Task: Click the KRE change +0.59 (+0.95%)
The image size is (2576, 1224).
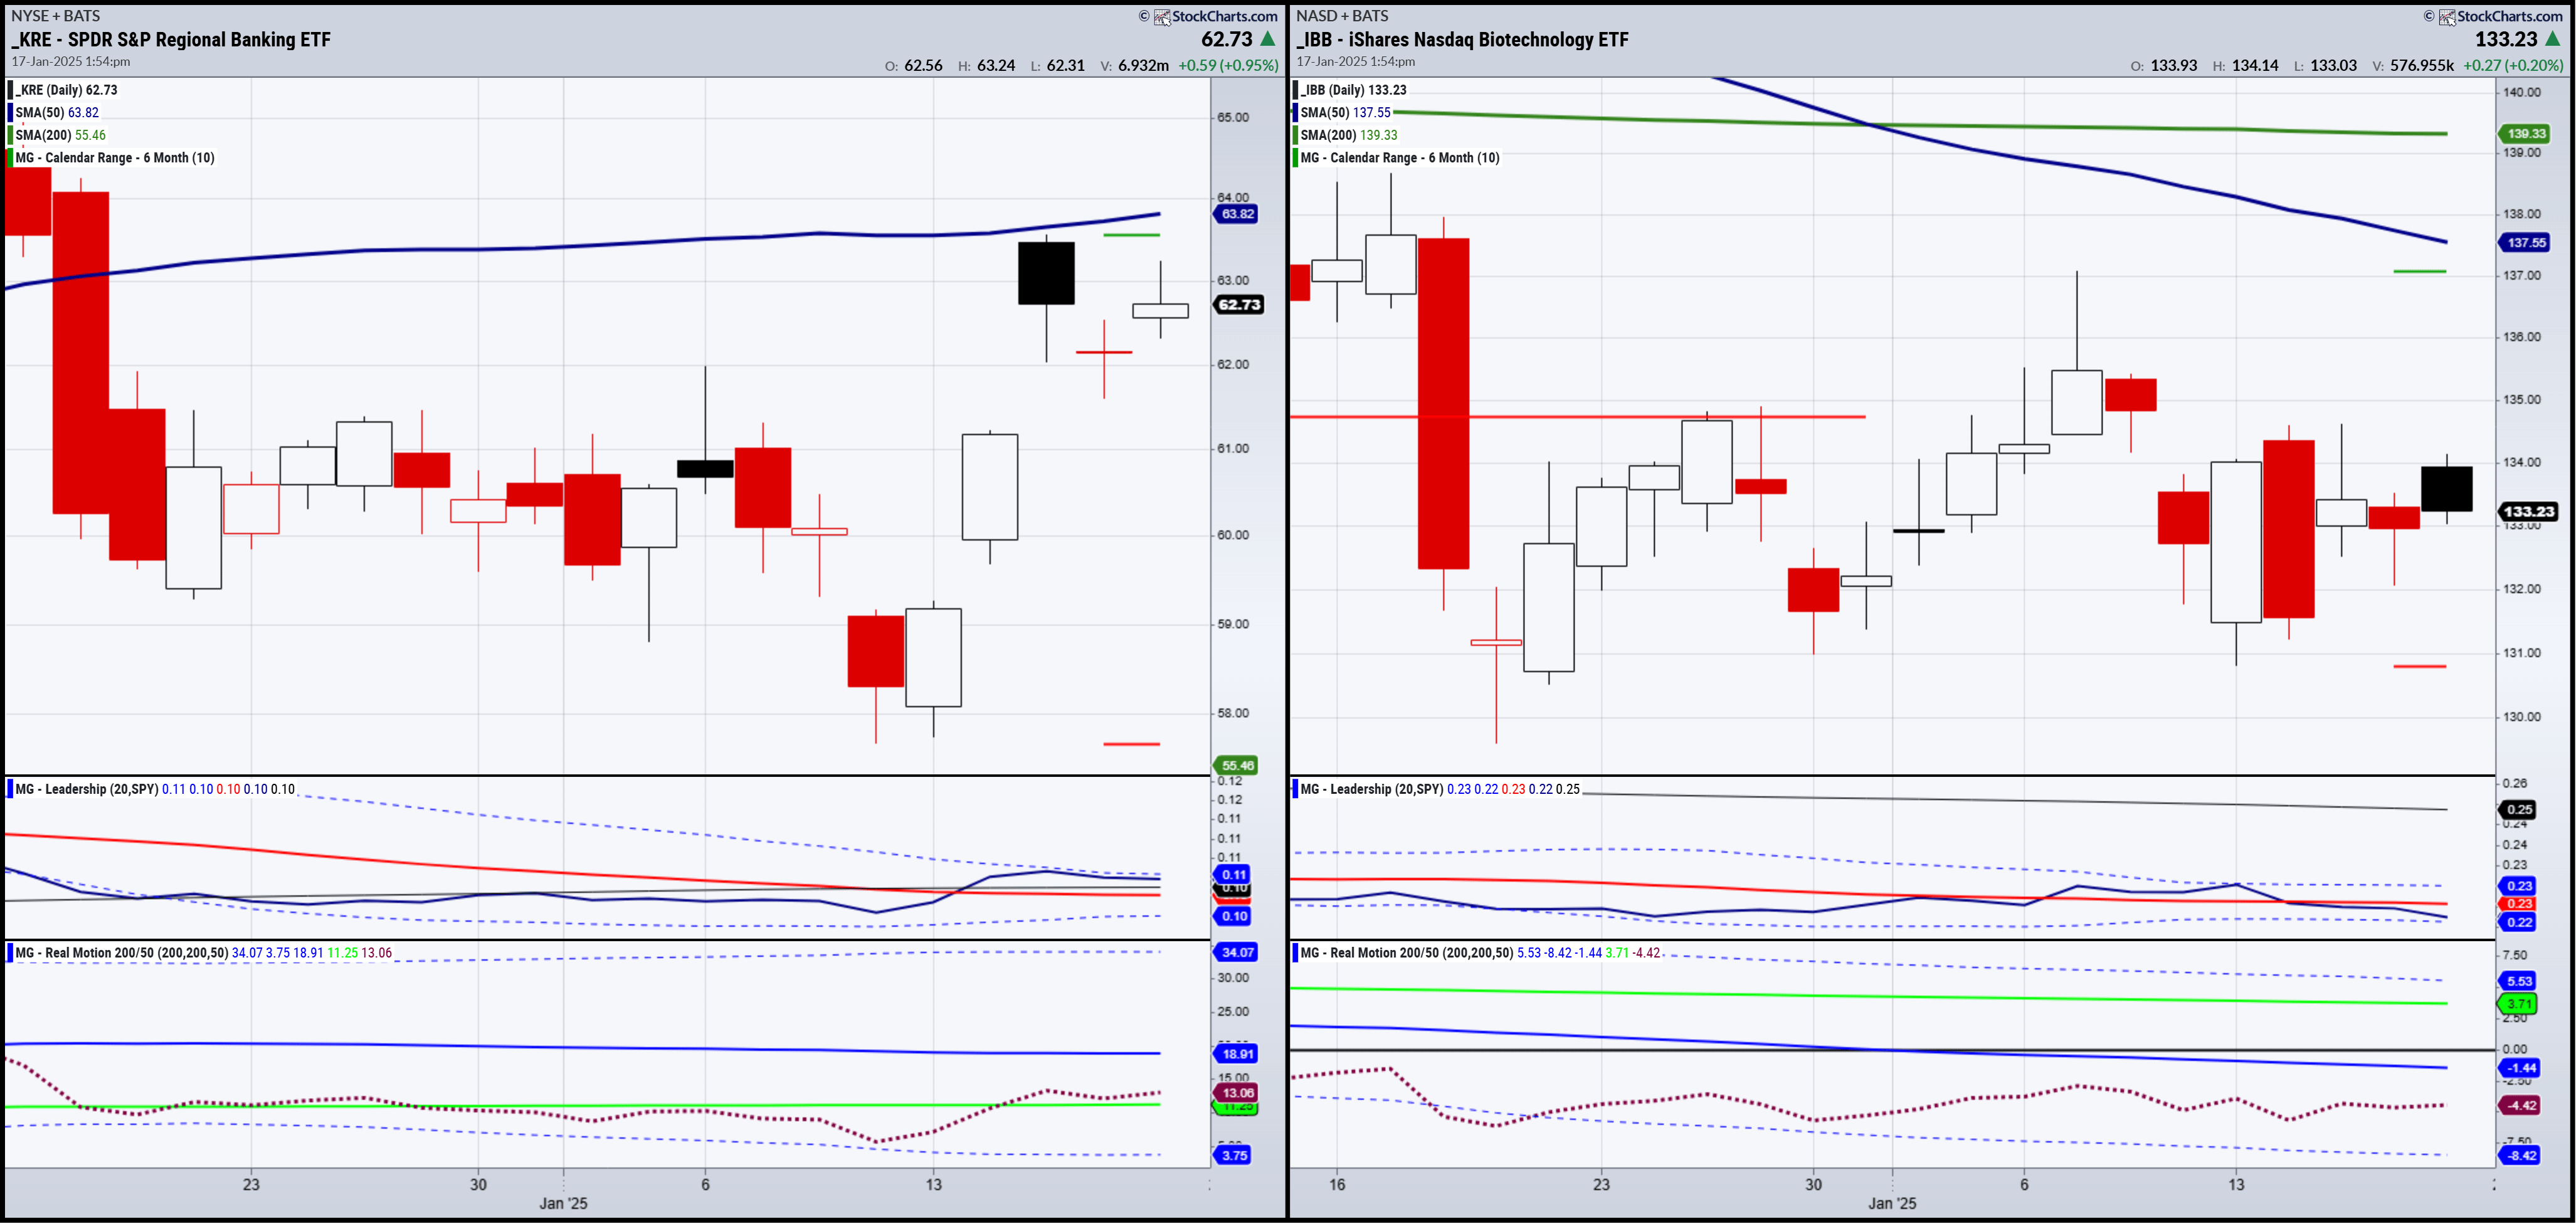Action: (1228, 66)
